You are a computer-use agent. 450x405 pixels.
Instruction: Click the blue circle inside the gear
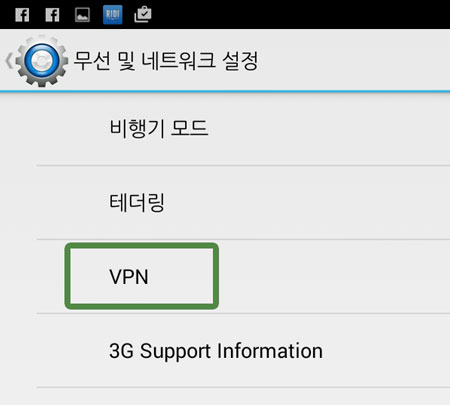point(42,61)
